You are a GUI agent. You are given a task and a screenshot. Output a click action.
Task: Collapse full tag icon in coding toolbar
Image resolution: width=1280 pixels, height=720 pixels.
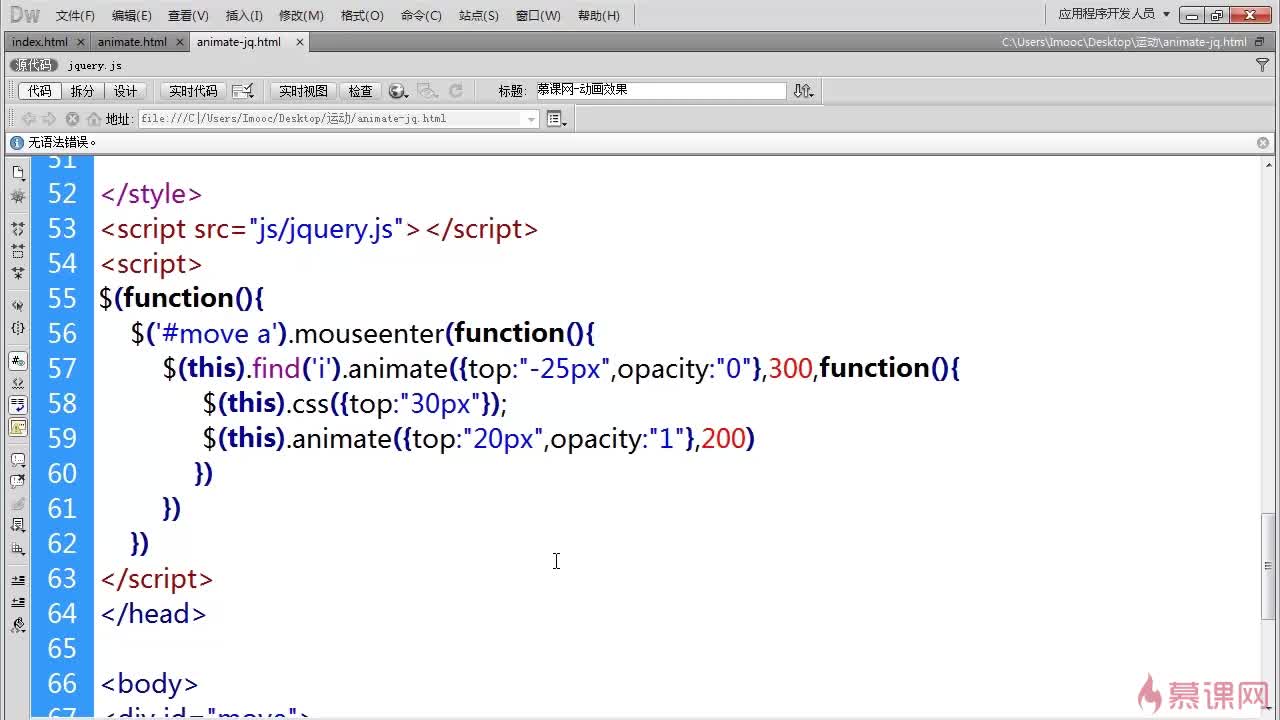tap(18, 228)
